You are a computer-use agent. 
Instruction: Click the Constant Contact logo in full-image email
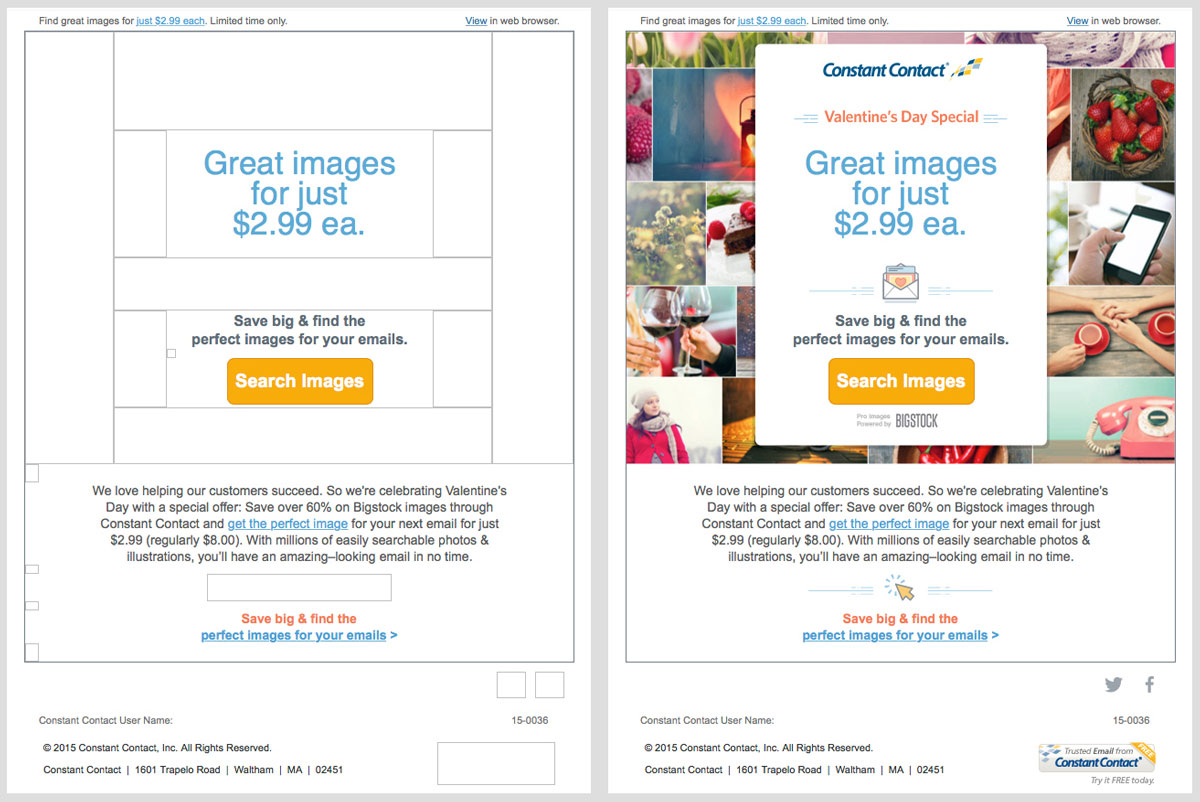(x=902, y=69)
